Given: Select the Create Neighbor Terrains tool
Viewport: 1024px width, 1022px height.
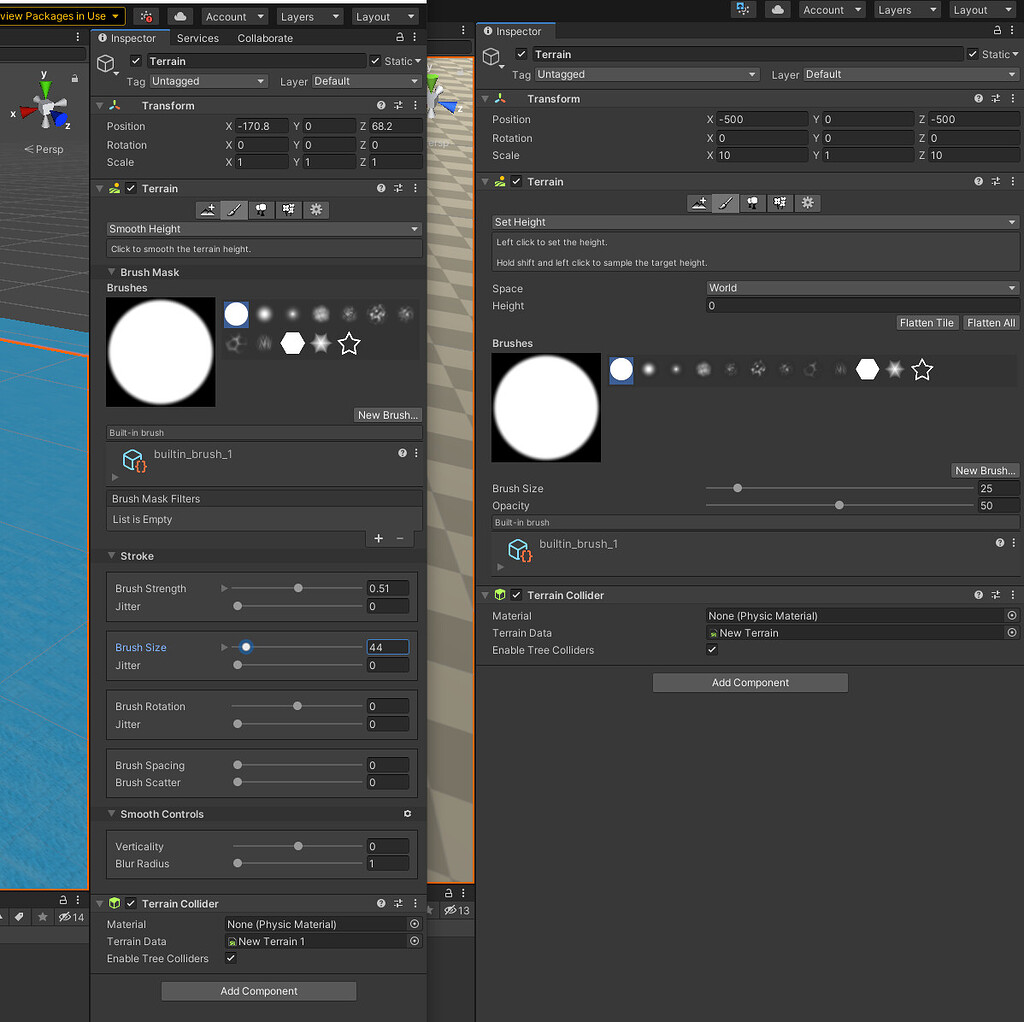Looking at the screenshot, I should (207, 209).
